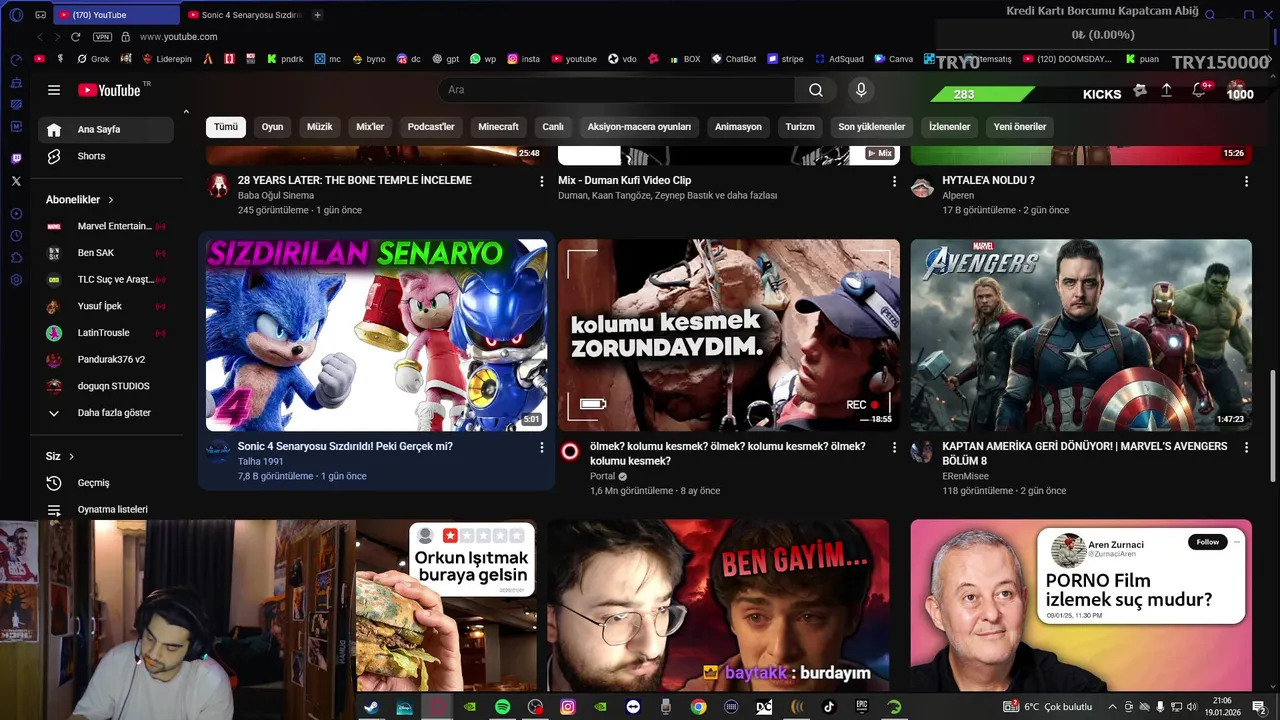Expand Daha fazla göster in subscriptions

click(106, 413)
